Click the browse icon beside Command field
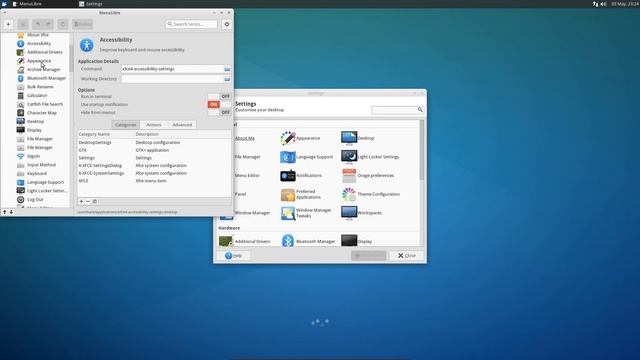The image size is (640, 360). tap(227, 69)
